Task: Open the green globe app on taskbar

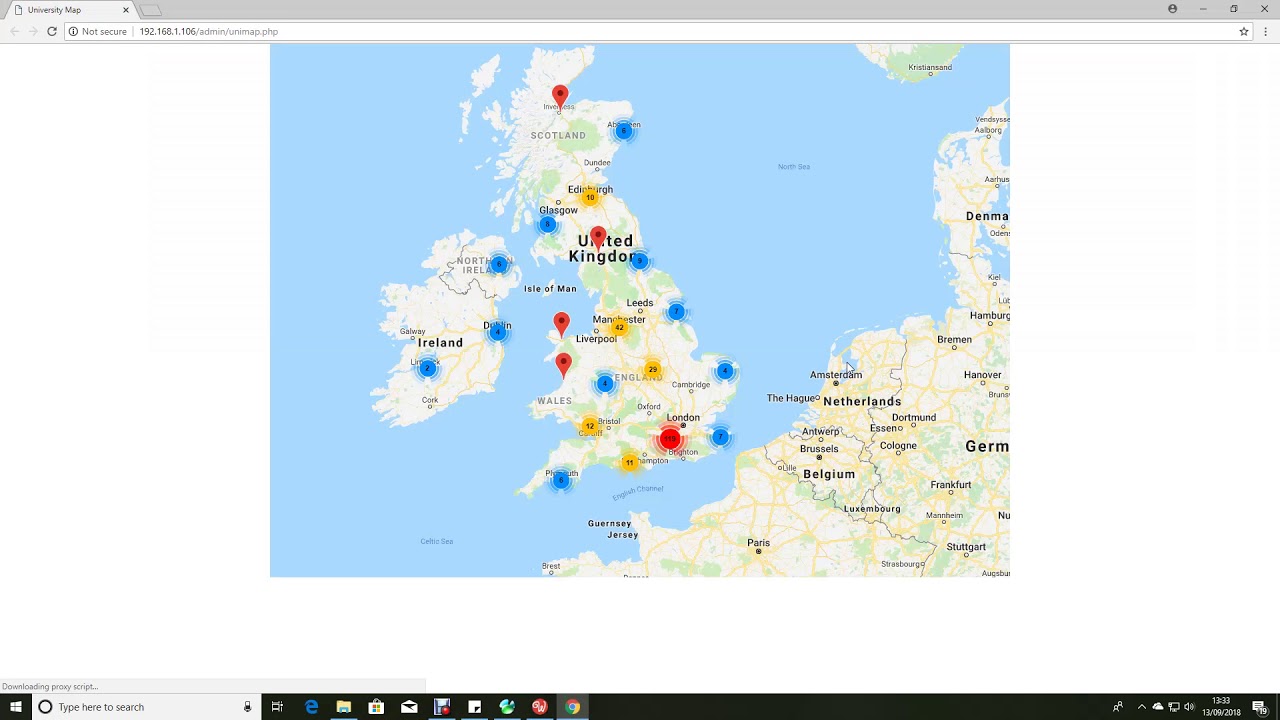Action: point(507,707)
